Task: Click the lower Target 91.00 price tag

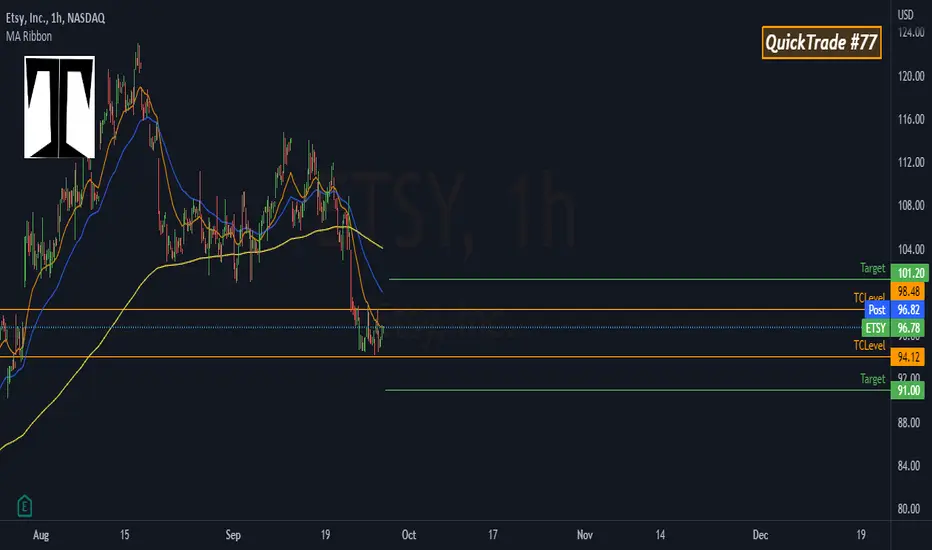Action: (x=908, y=390)
